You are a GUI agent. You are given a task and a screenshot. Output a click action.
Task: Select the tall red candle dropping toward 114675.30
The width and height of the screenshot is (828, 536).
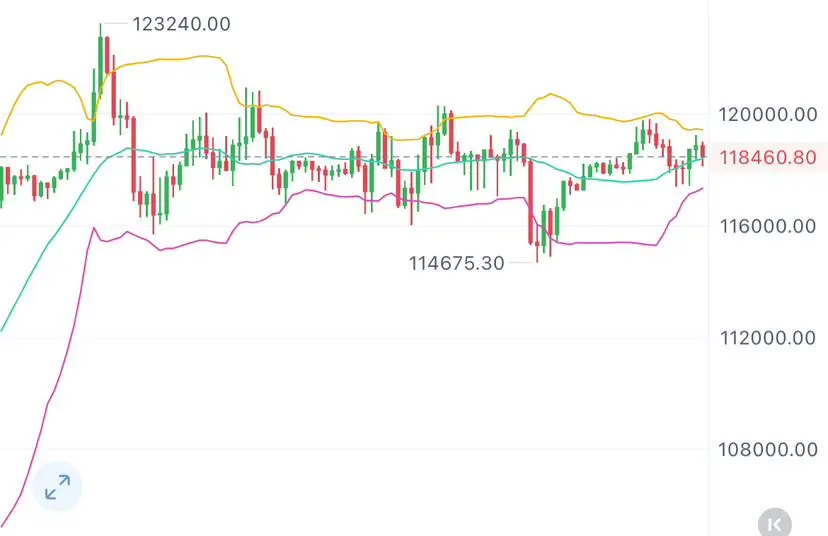click(x=531, y=202)
